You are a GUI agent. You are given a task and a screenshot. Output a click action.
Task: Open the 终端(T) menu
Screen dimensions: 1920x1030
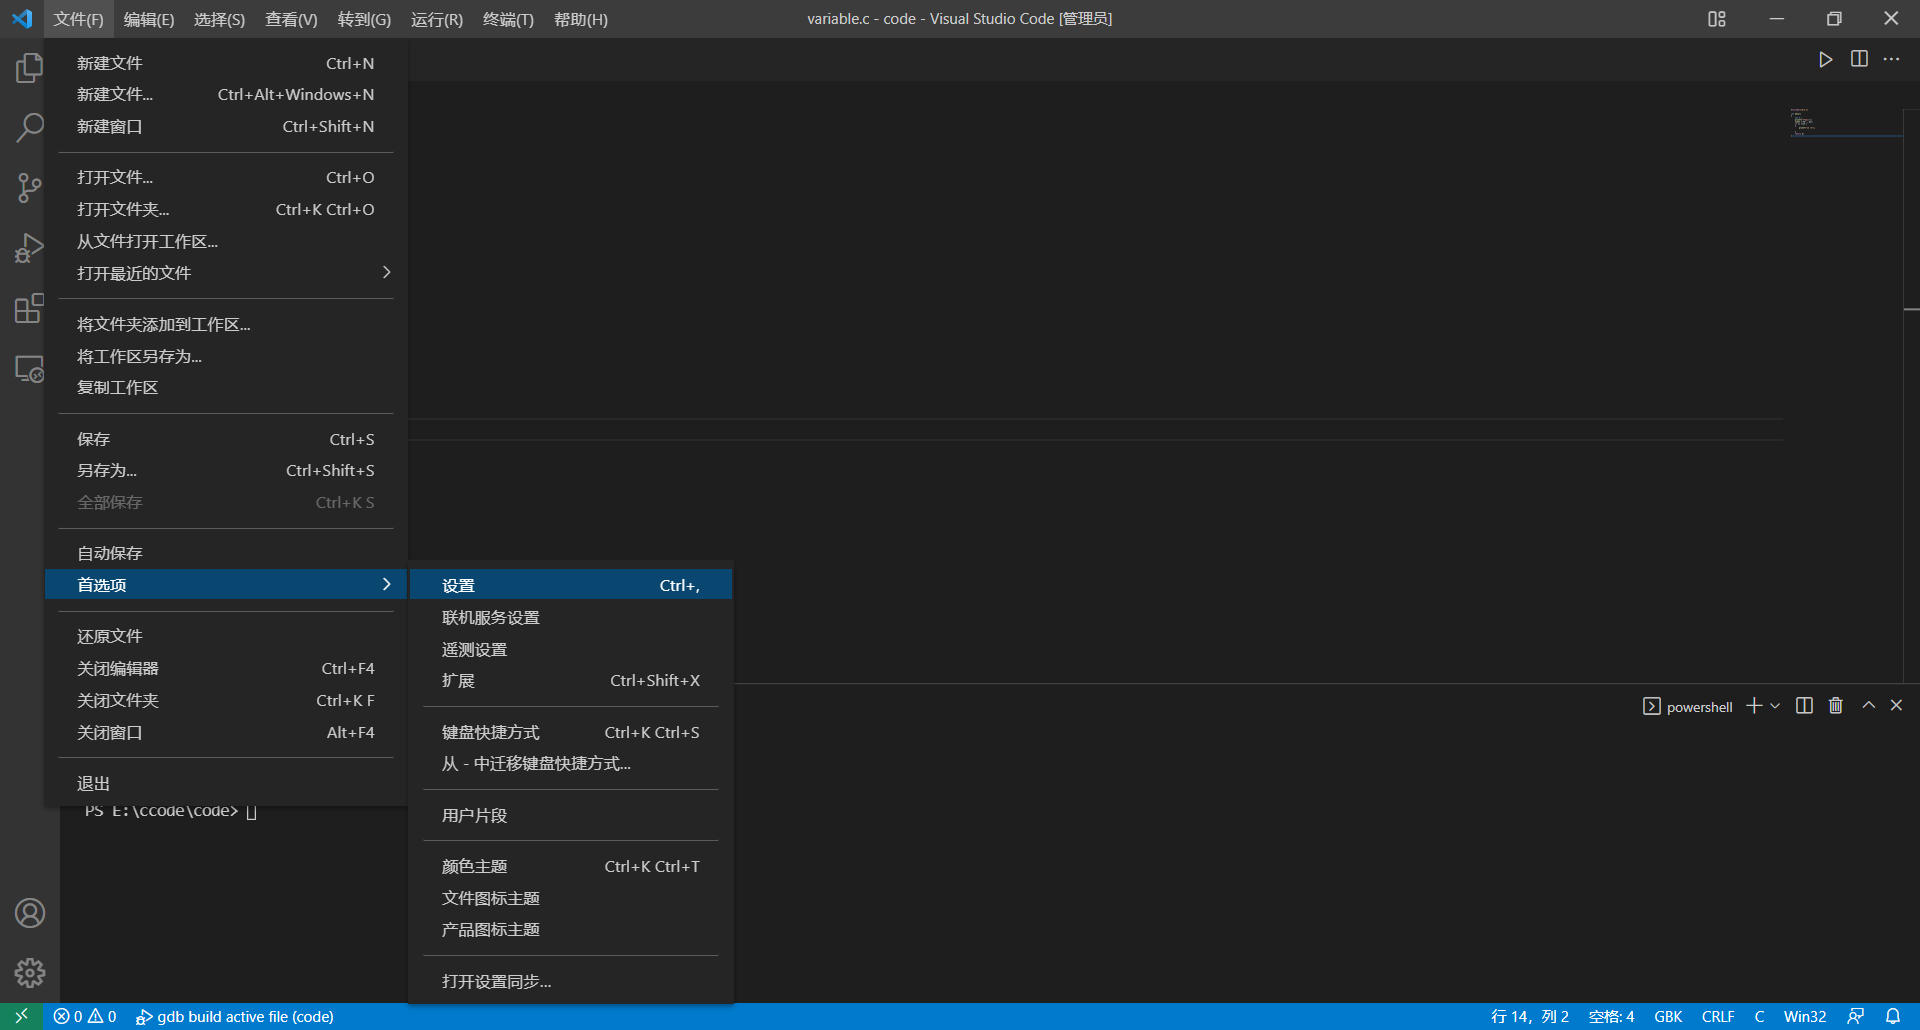tap(508, 19)
